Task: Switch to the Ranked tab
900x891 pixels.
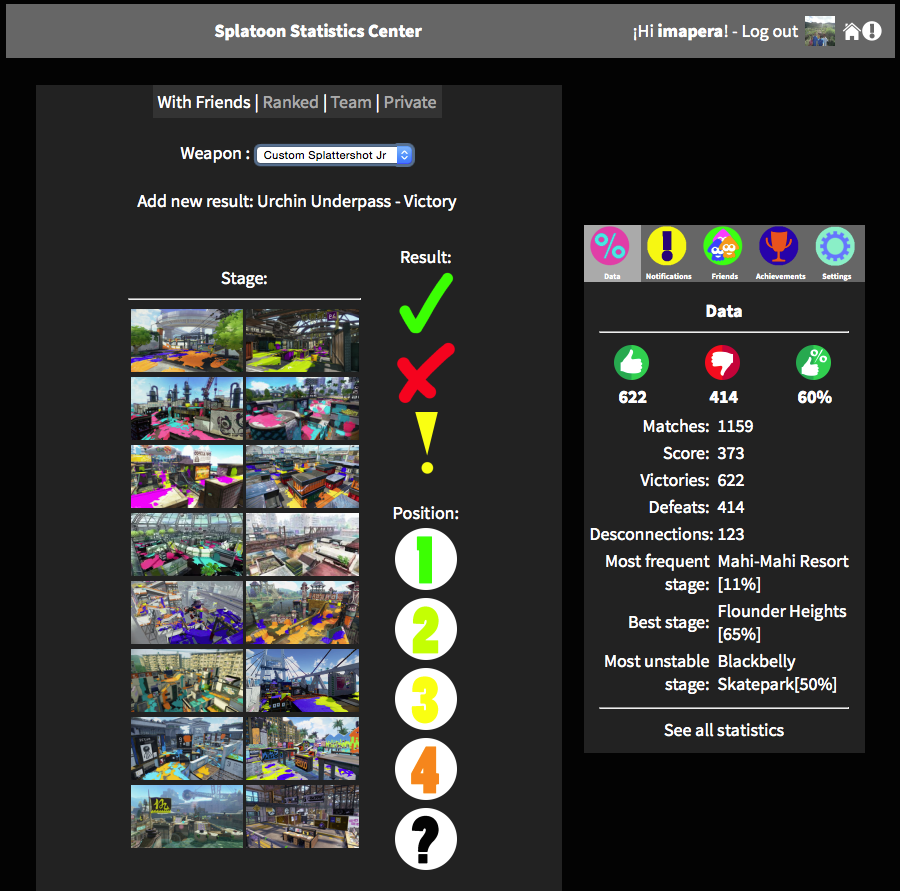Action: point(291,102)
